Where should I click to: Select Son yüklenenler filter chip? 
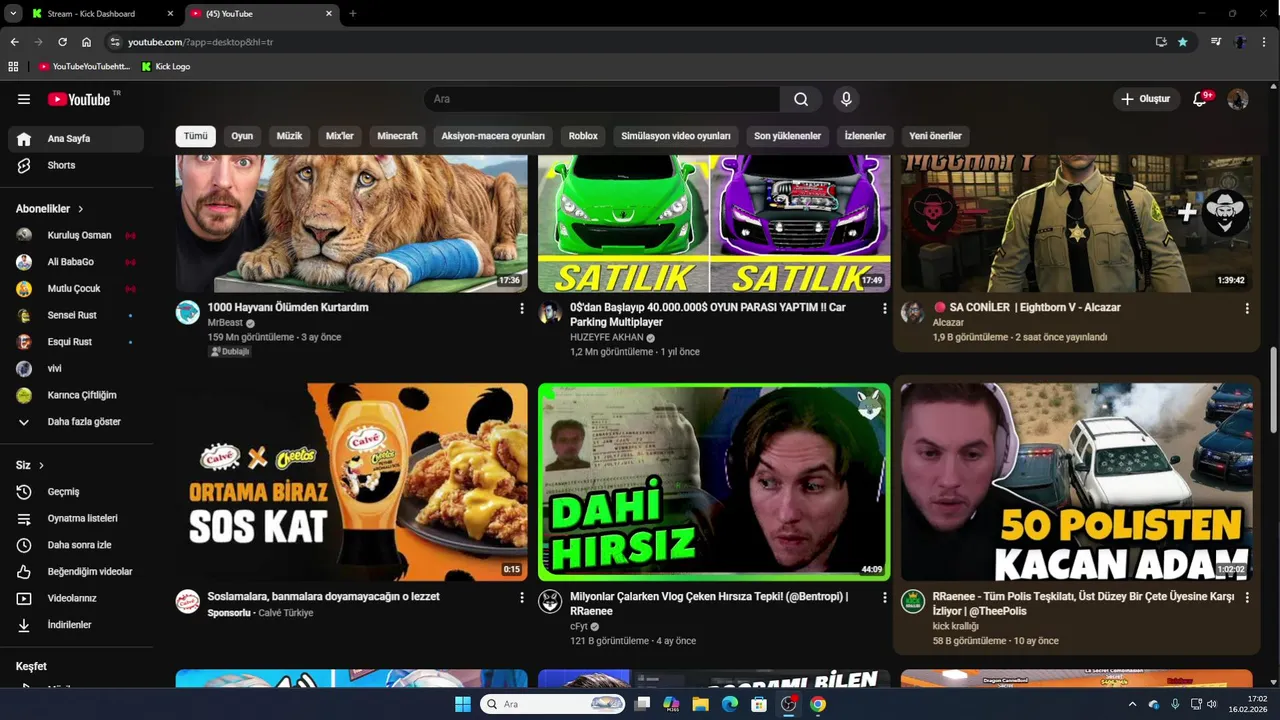(787, 136)
